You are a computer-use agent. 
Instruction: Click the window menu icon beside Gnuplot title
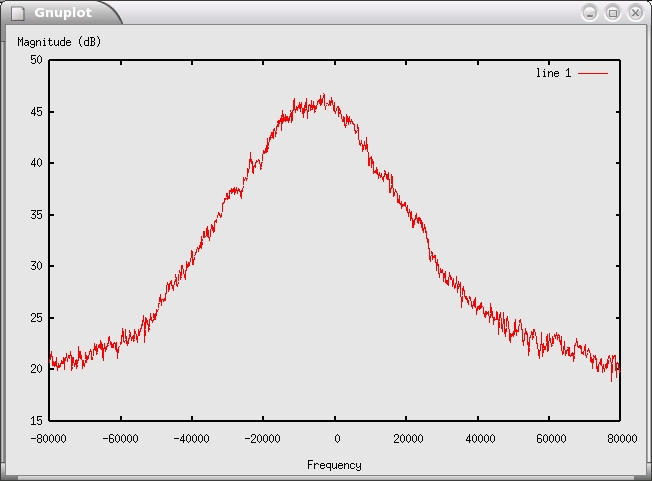coord(17,13)
